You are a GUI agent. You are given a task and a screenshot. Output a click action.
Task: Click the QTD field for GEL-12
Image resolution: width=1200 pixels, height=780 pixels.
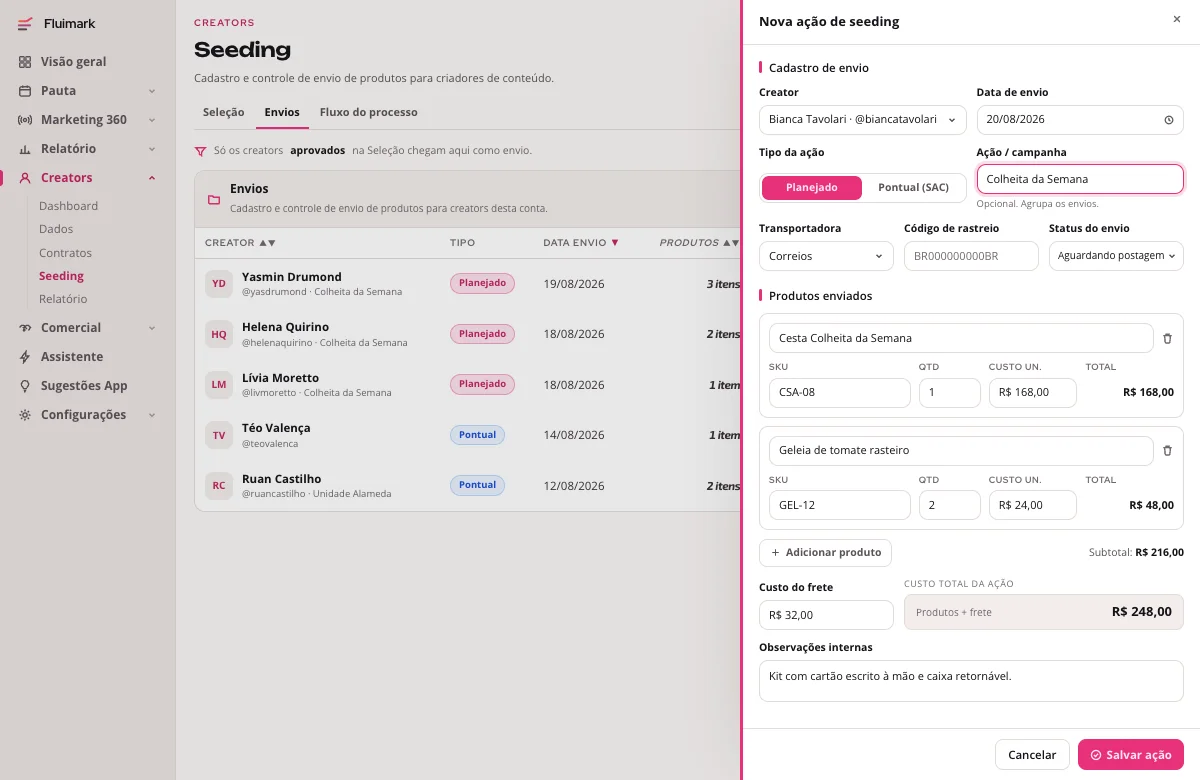(x=950, y=505)
